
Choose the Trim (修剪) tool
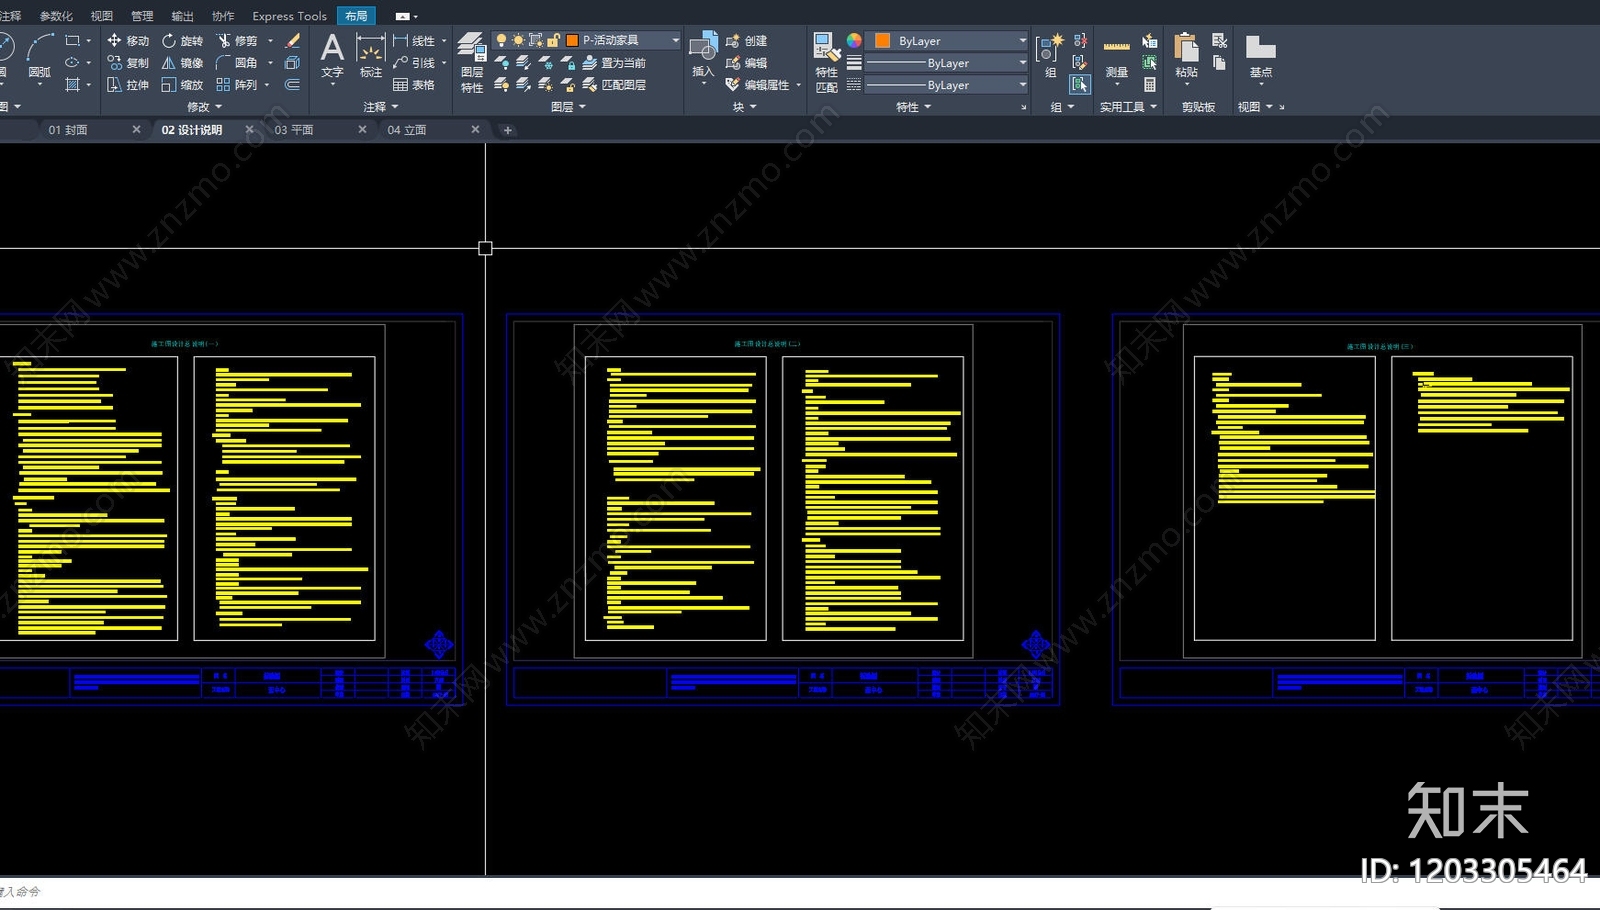(237, 41)
